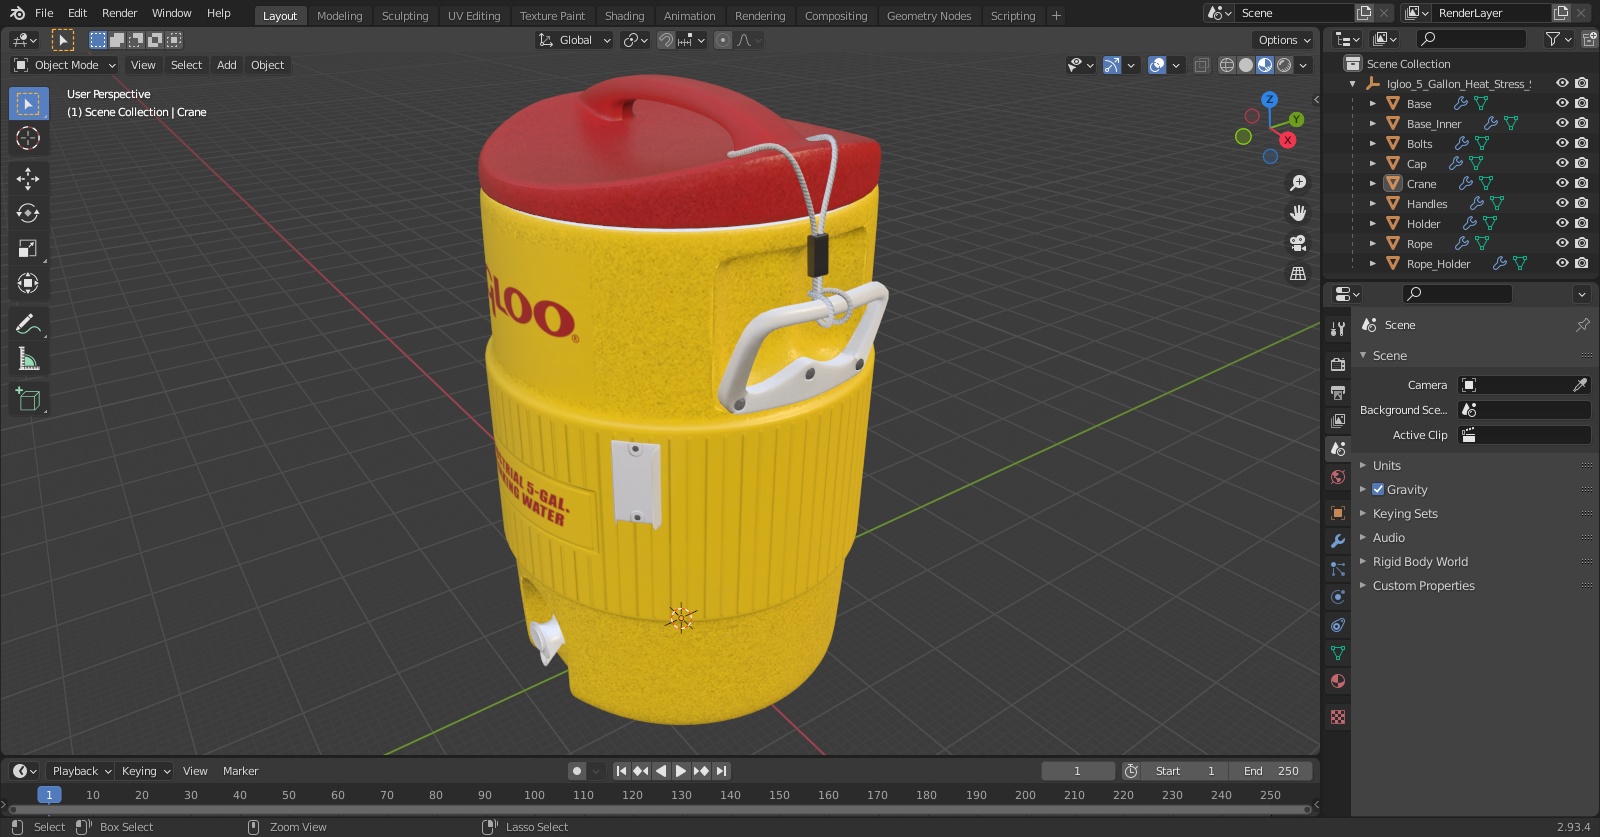
Task: Open the Marker menu in timeline
Action: (240, 771)
